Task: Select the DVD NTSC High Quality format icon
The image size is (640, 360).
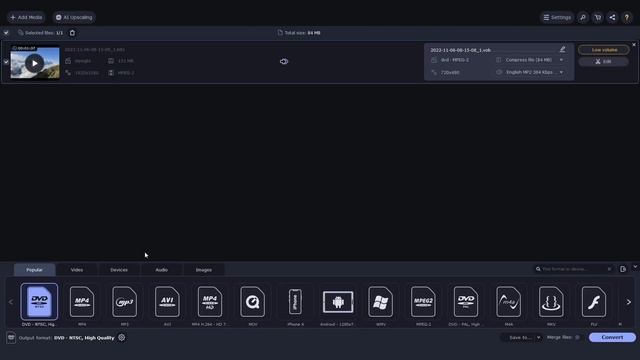Action: pos(39,302)
